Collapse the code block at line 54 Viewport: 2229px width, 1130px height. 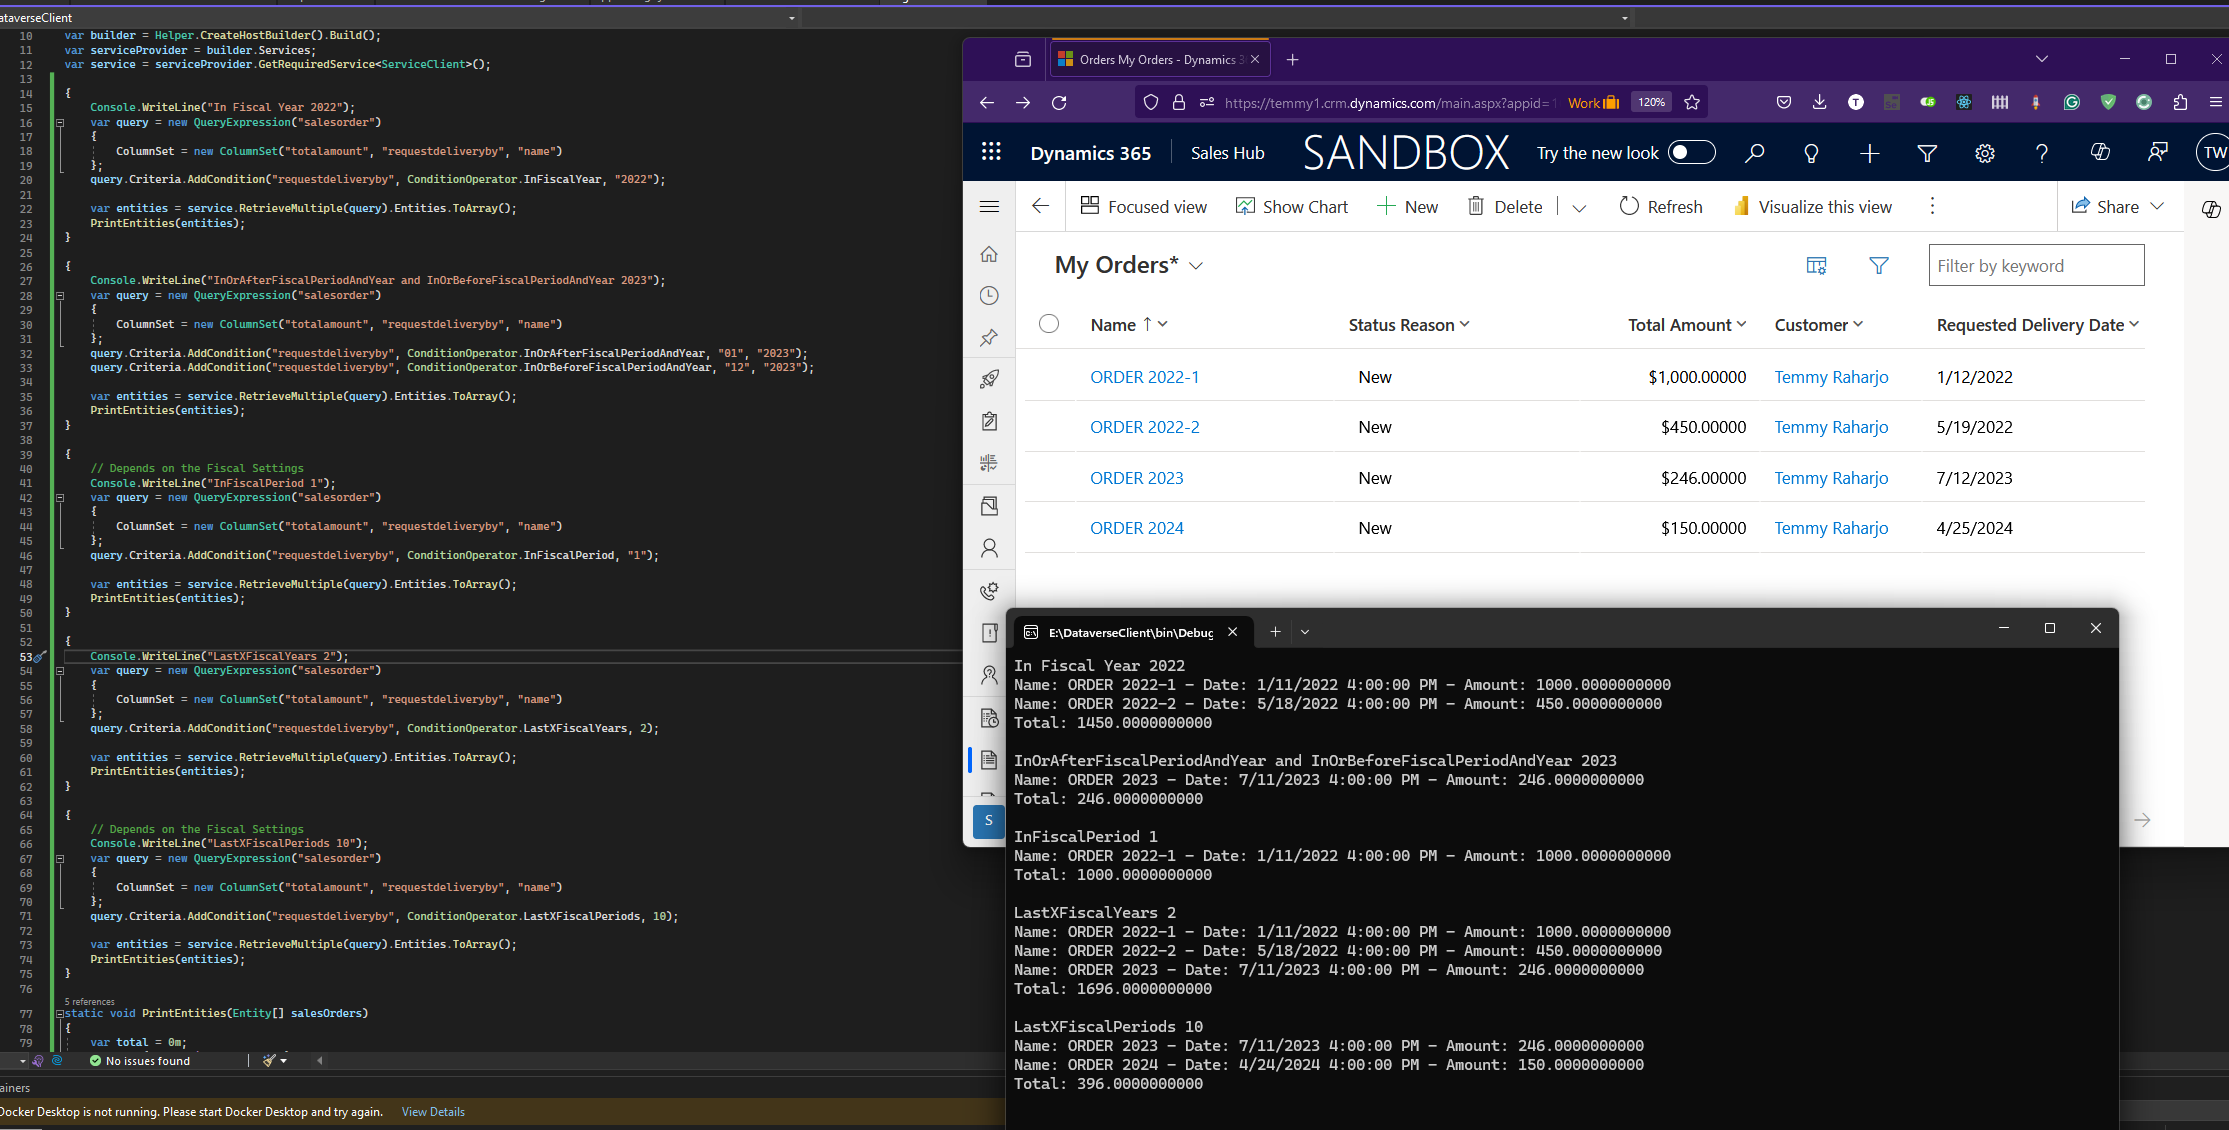tap(60, 671)
